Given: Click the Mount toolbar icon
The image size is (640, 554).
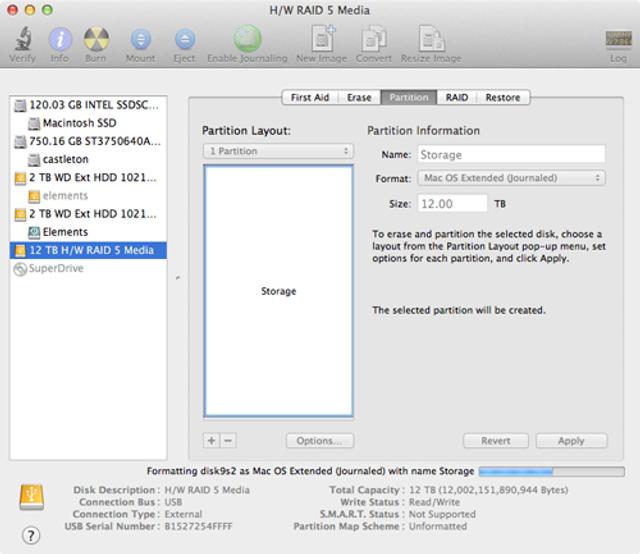Looking at the screenshot, I should (140, 41).
